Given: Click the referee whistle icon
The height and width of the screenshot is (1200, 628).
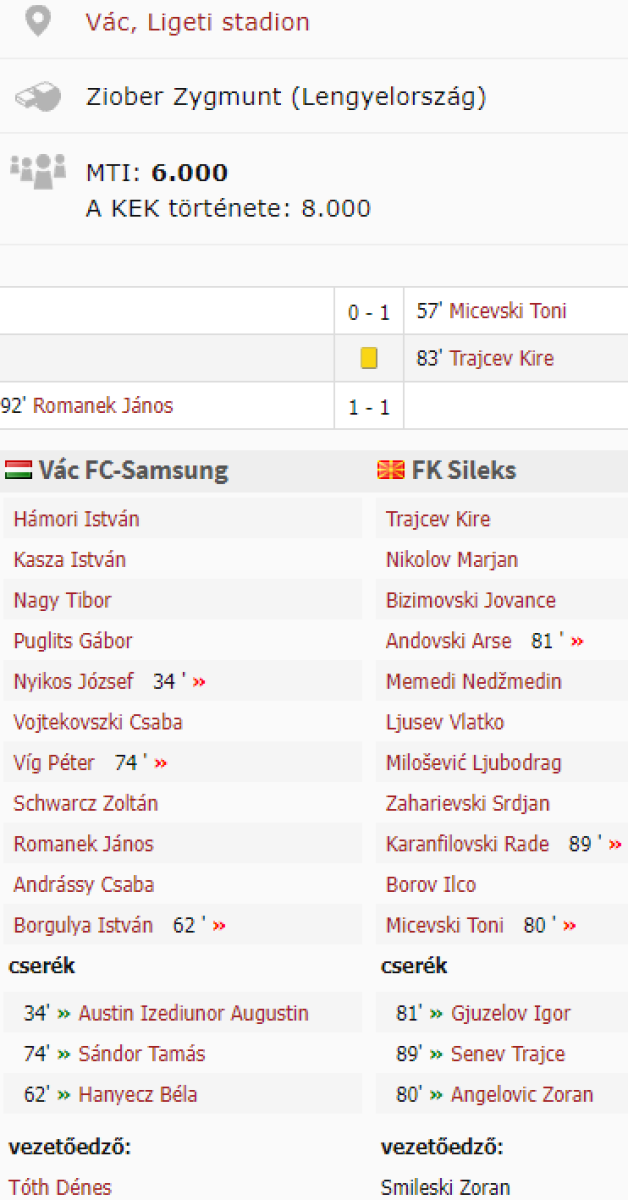Looking at the screenshot, I should (38, 97).
